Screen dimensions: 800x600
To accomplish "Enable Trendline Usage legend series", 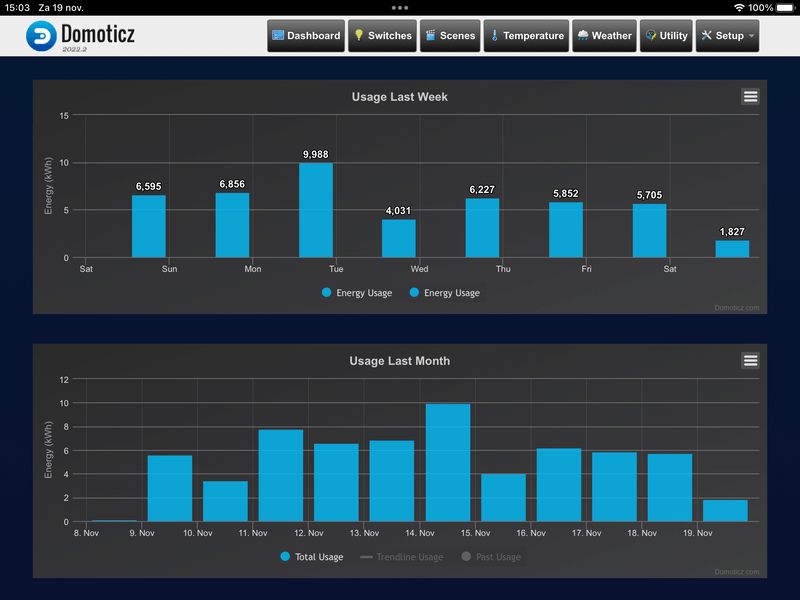I will (402, 557).
